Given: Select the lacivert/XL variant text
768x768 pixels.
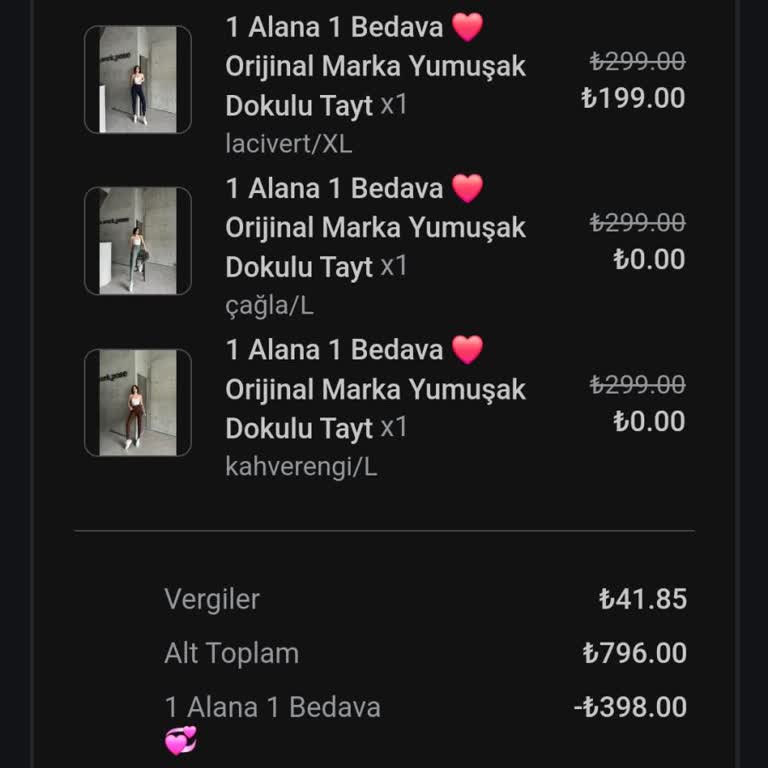Looking at the screenshot, I should 288,144.
